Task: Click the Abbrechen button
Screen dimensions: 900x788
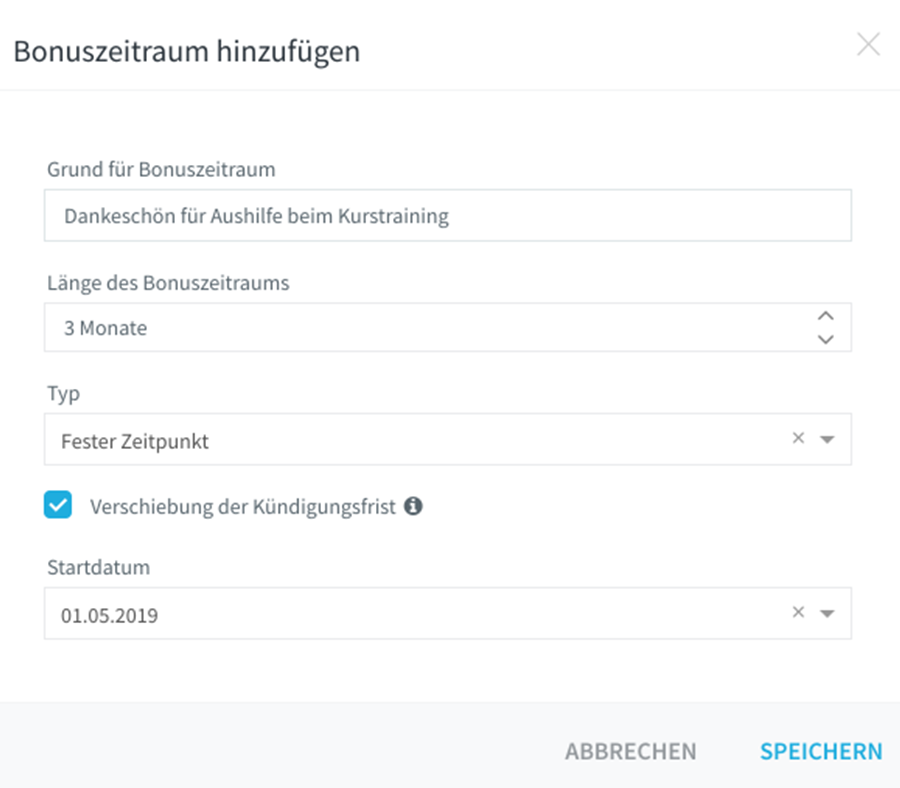Action: tap(630, 751)
